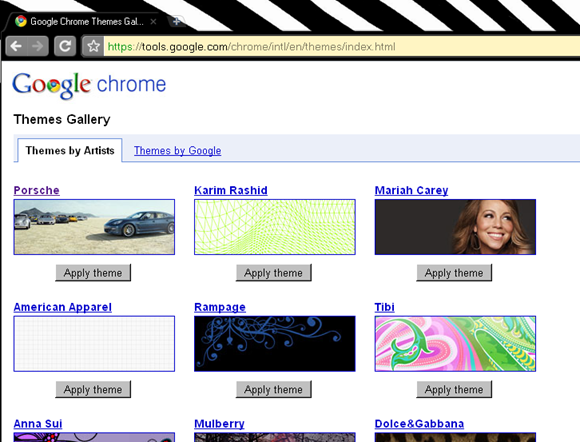Screen dimensions: 580x442
Task: Click the American Apparel grid thumbnail
Action: pos(94,344)
